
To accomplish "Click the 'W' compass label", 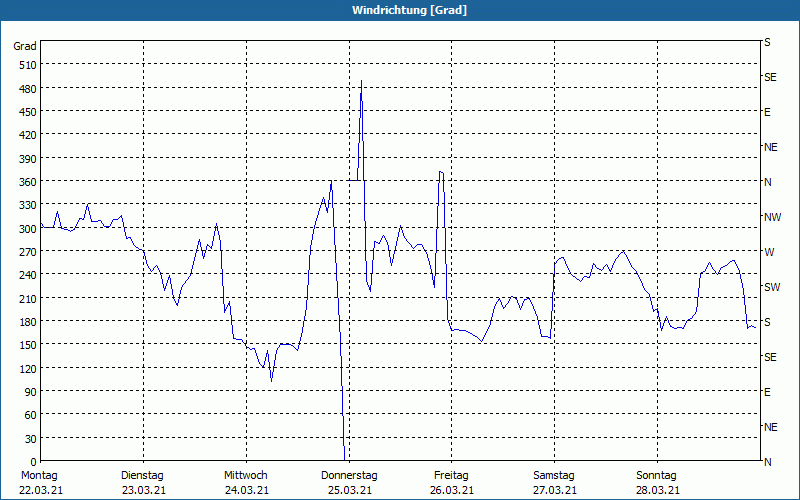I will [x=769, y=252].
